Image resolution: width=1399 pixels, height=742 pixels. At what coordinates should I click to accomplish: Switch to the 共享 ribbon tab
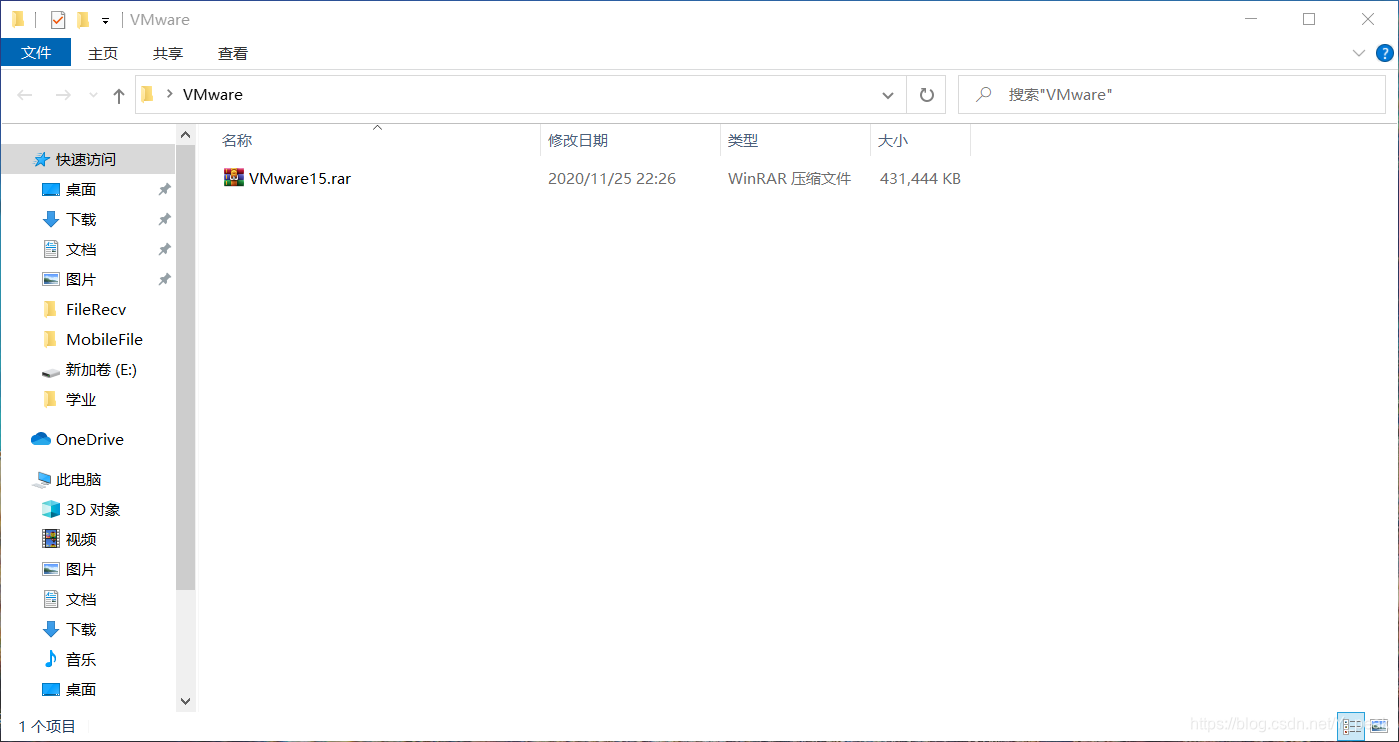click(x=168, y=53)
